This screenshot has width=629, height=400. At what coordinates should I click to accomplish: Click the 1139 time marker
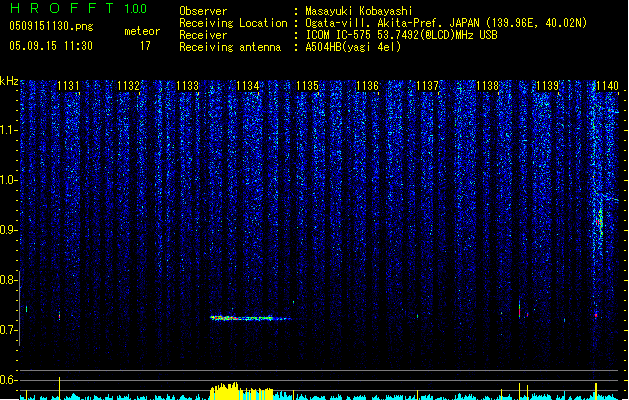548,86
